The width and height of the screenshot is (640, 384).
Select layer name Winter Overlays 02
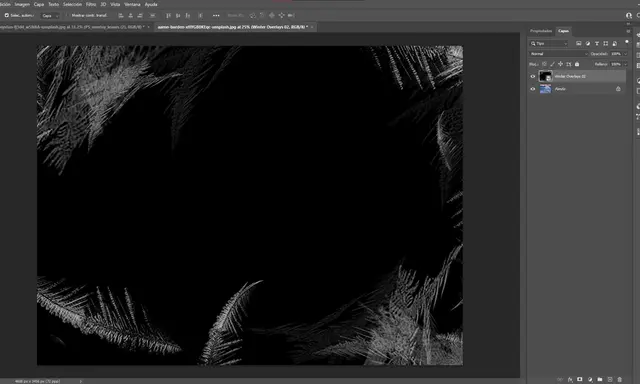coord(570,76)
